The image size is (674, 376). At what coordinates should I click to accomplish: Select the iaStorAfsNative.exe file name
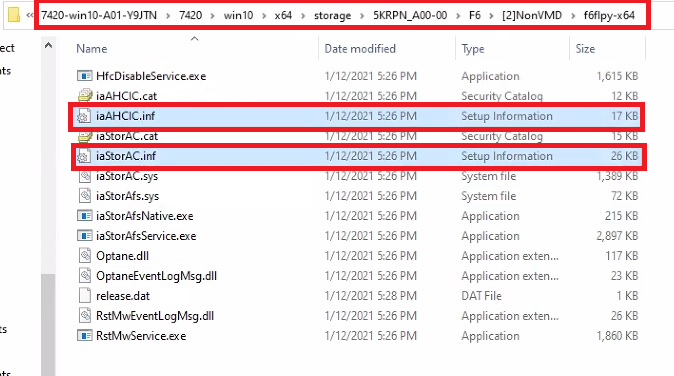[x=144, y=216]
